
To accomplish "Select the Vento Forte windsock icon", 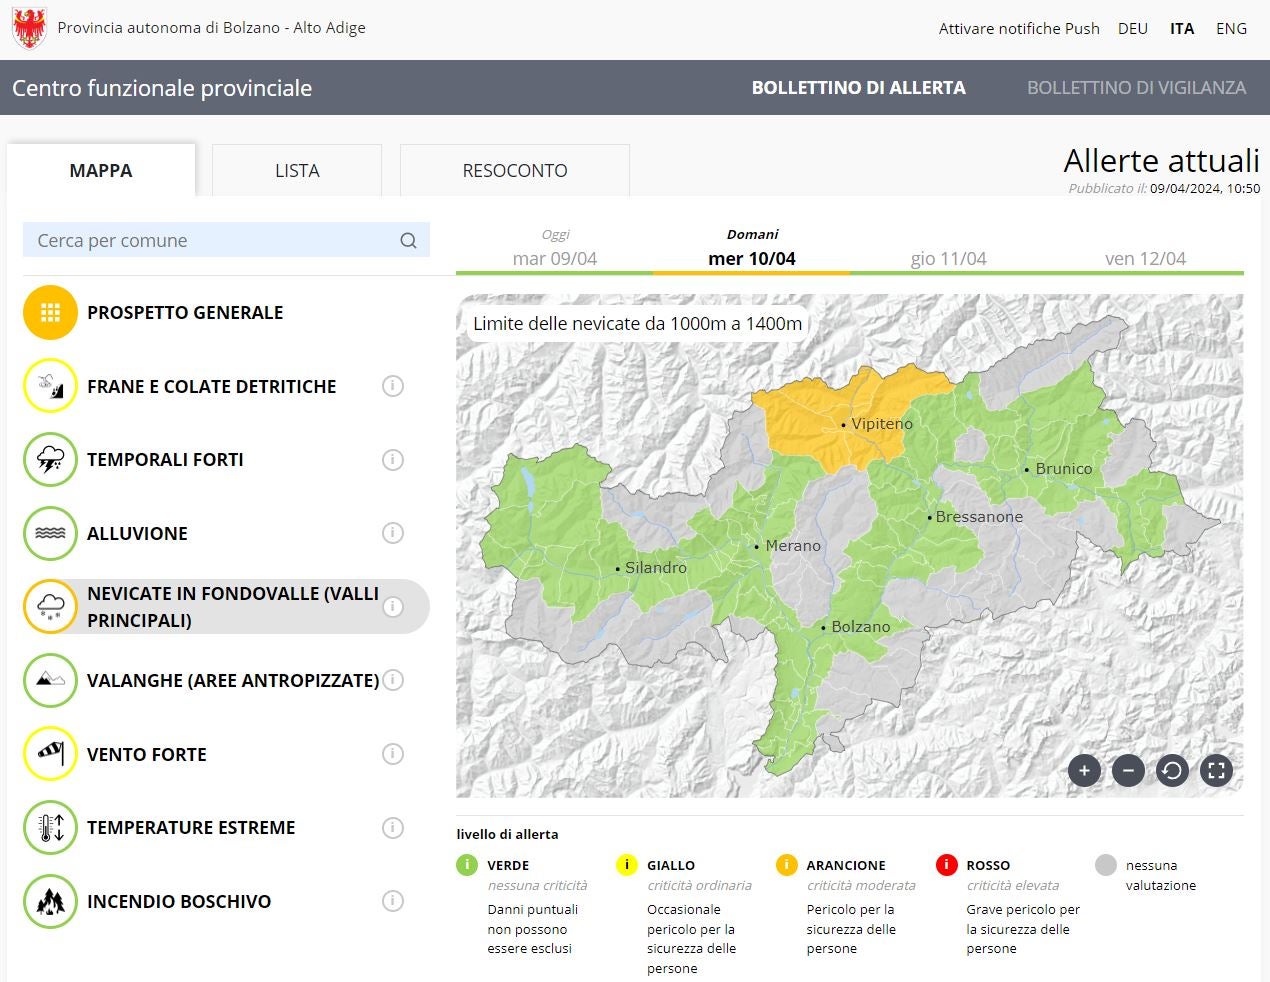I will point(50,754).
